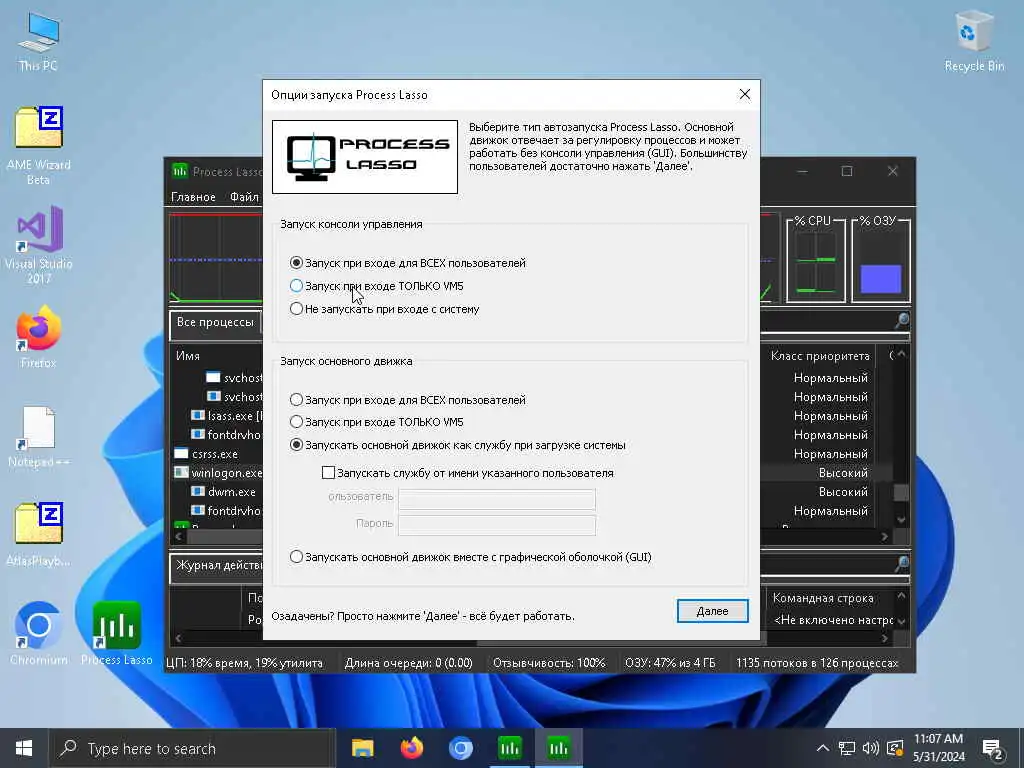Click the Имя column header
Screen dimensions: 1024x768
coord(188,356)
